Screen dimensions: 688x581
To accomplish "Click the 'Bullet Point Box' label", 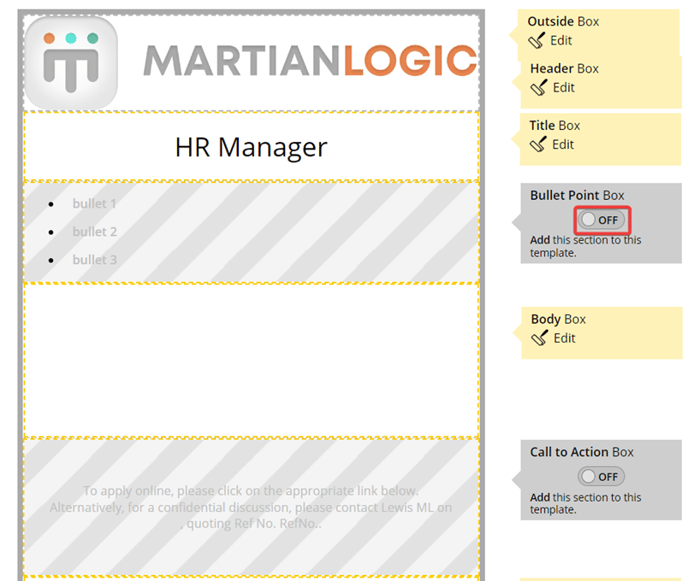I will click(x=577, y=195).
